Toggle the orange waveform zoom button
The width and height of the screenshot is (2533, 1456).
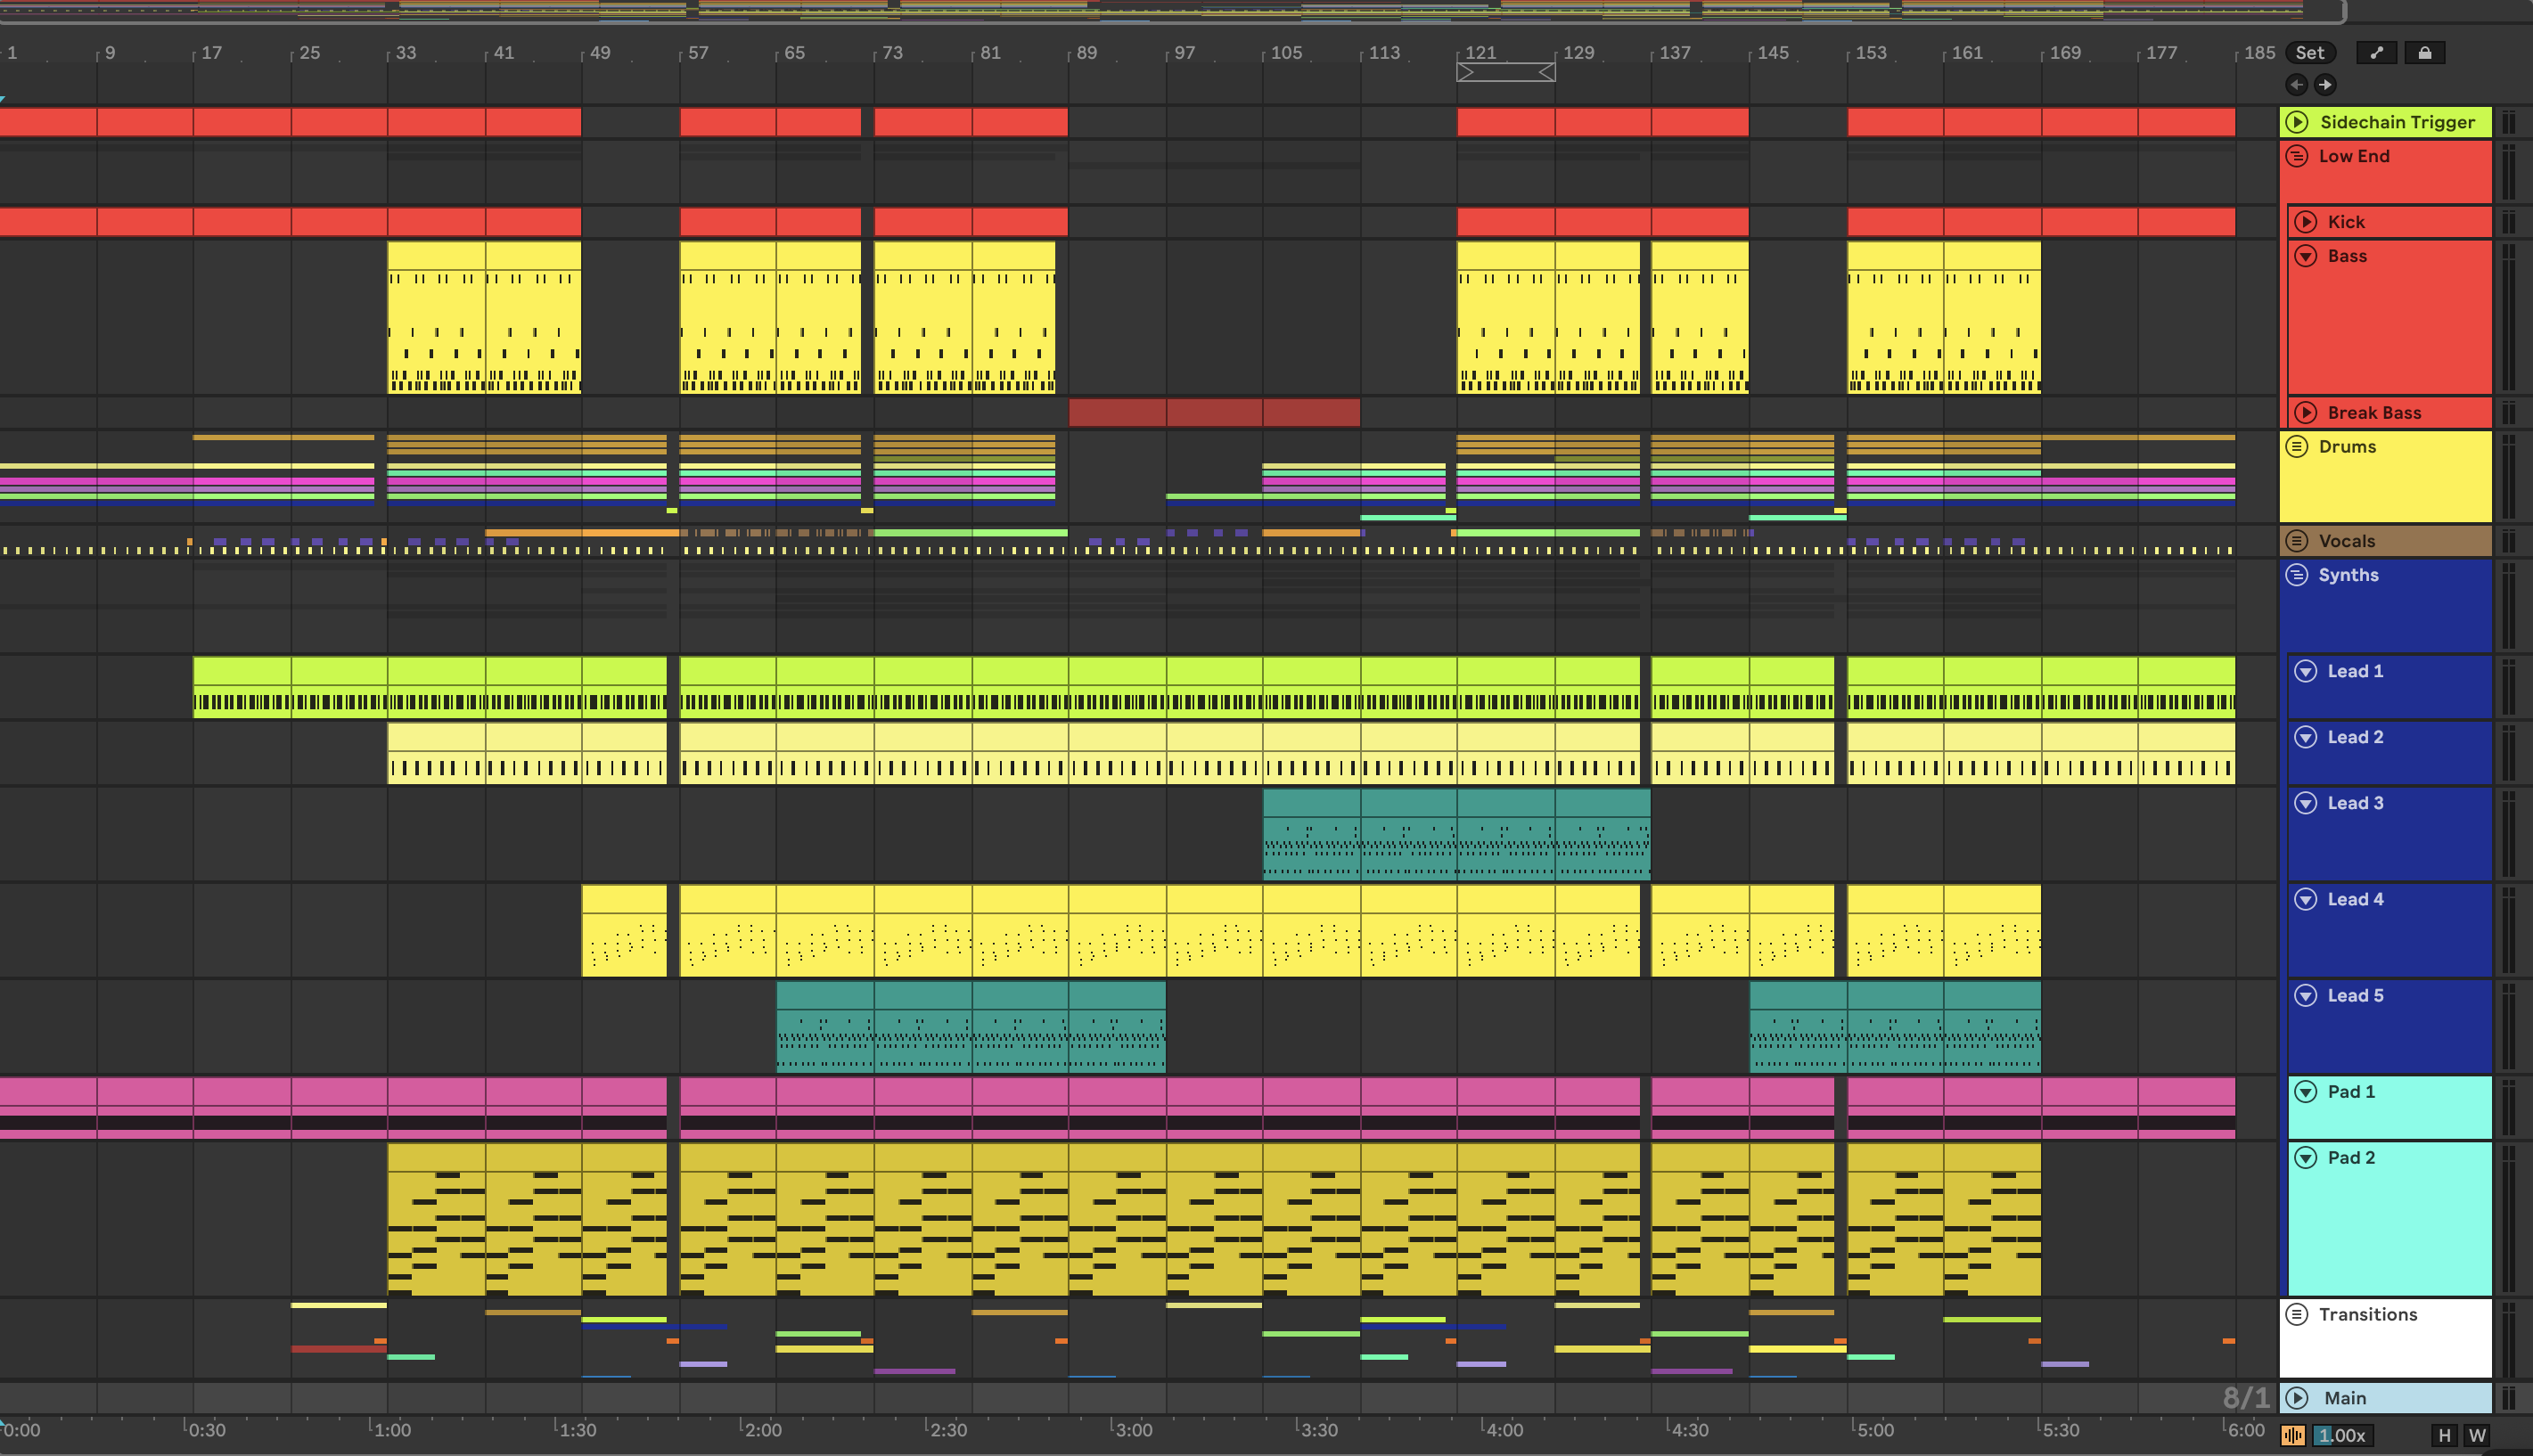(2293, 1435)
